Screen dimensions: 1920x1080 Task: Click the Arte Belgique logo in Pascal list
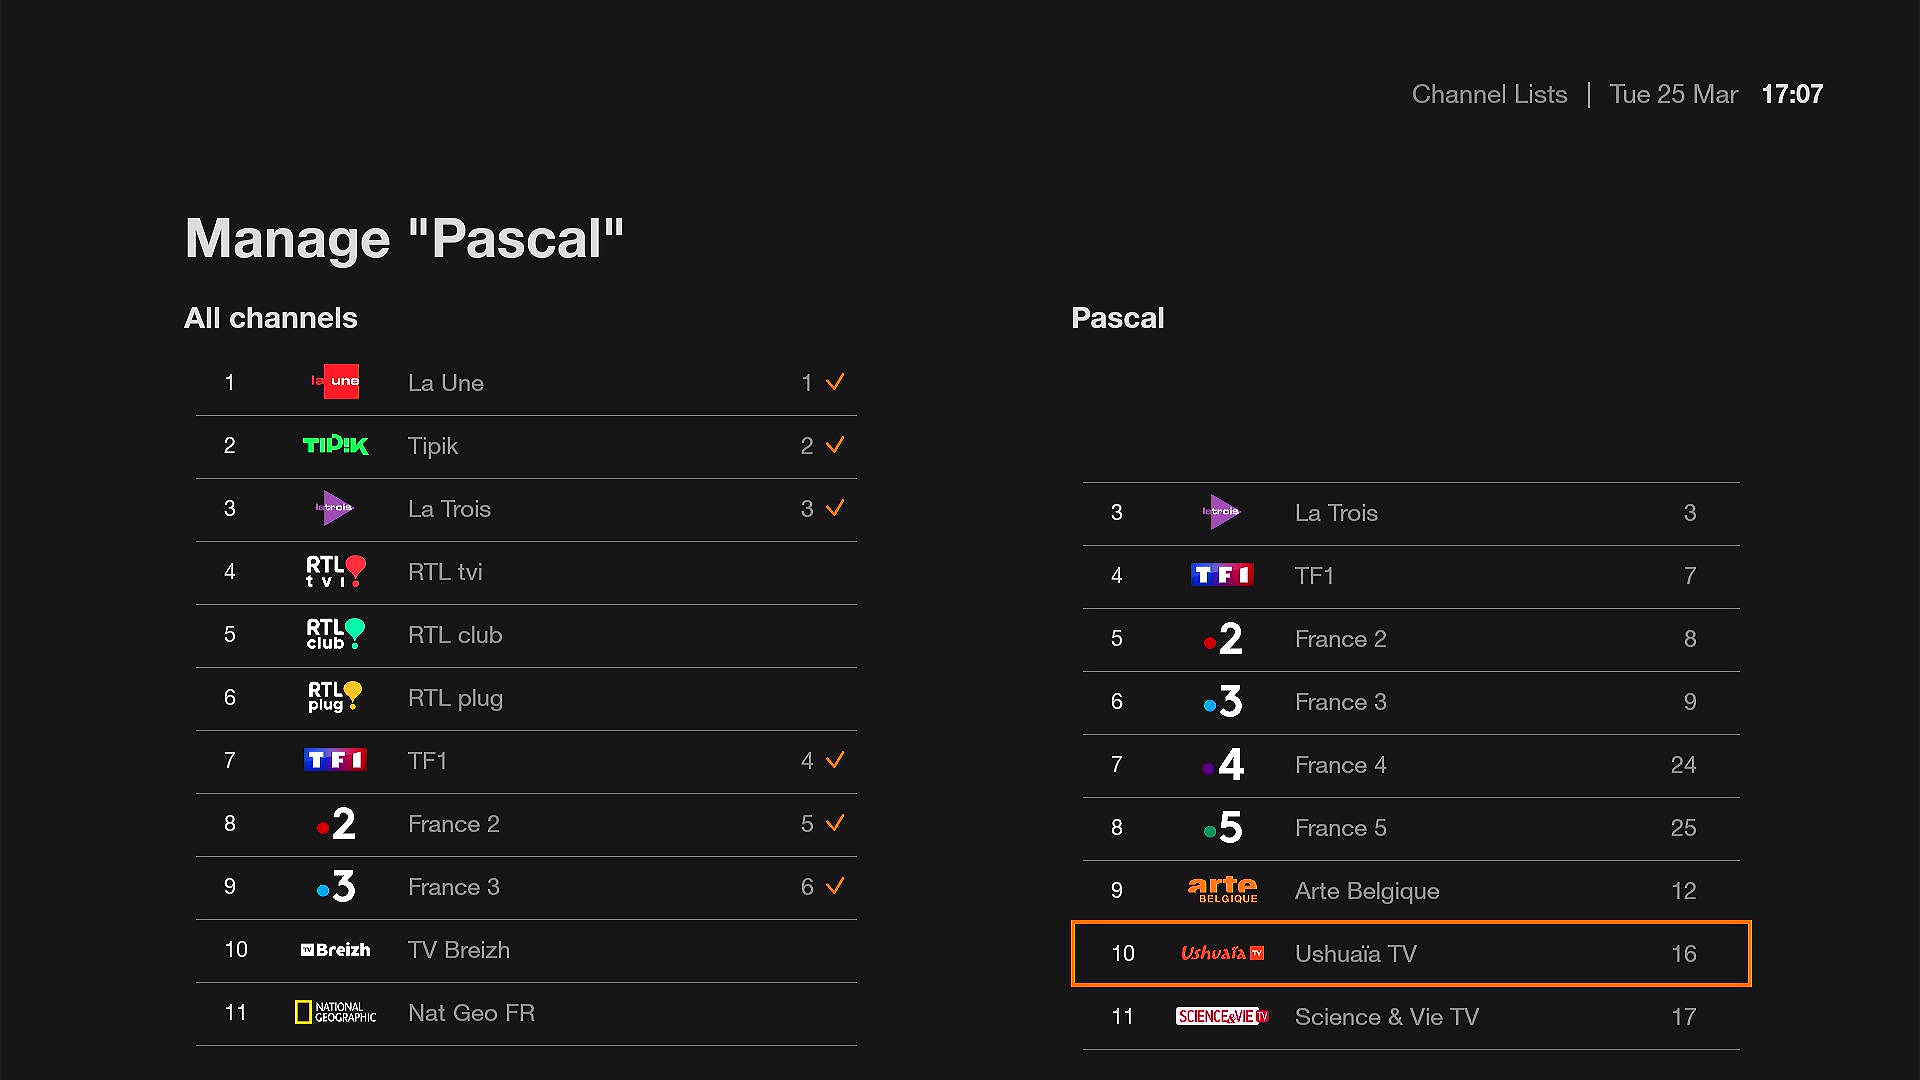(1222, 890)
